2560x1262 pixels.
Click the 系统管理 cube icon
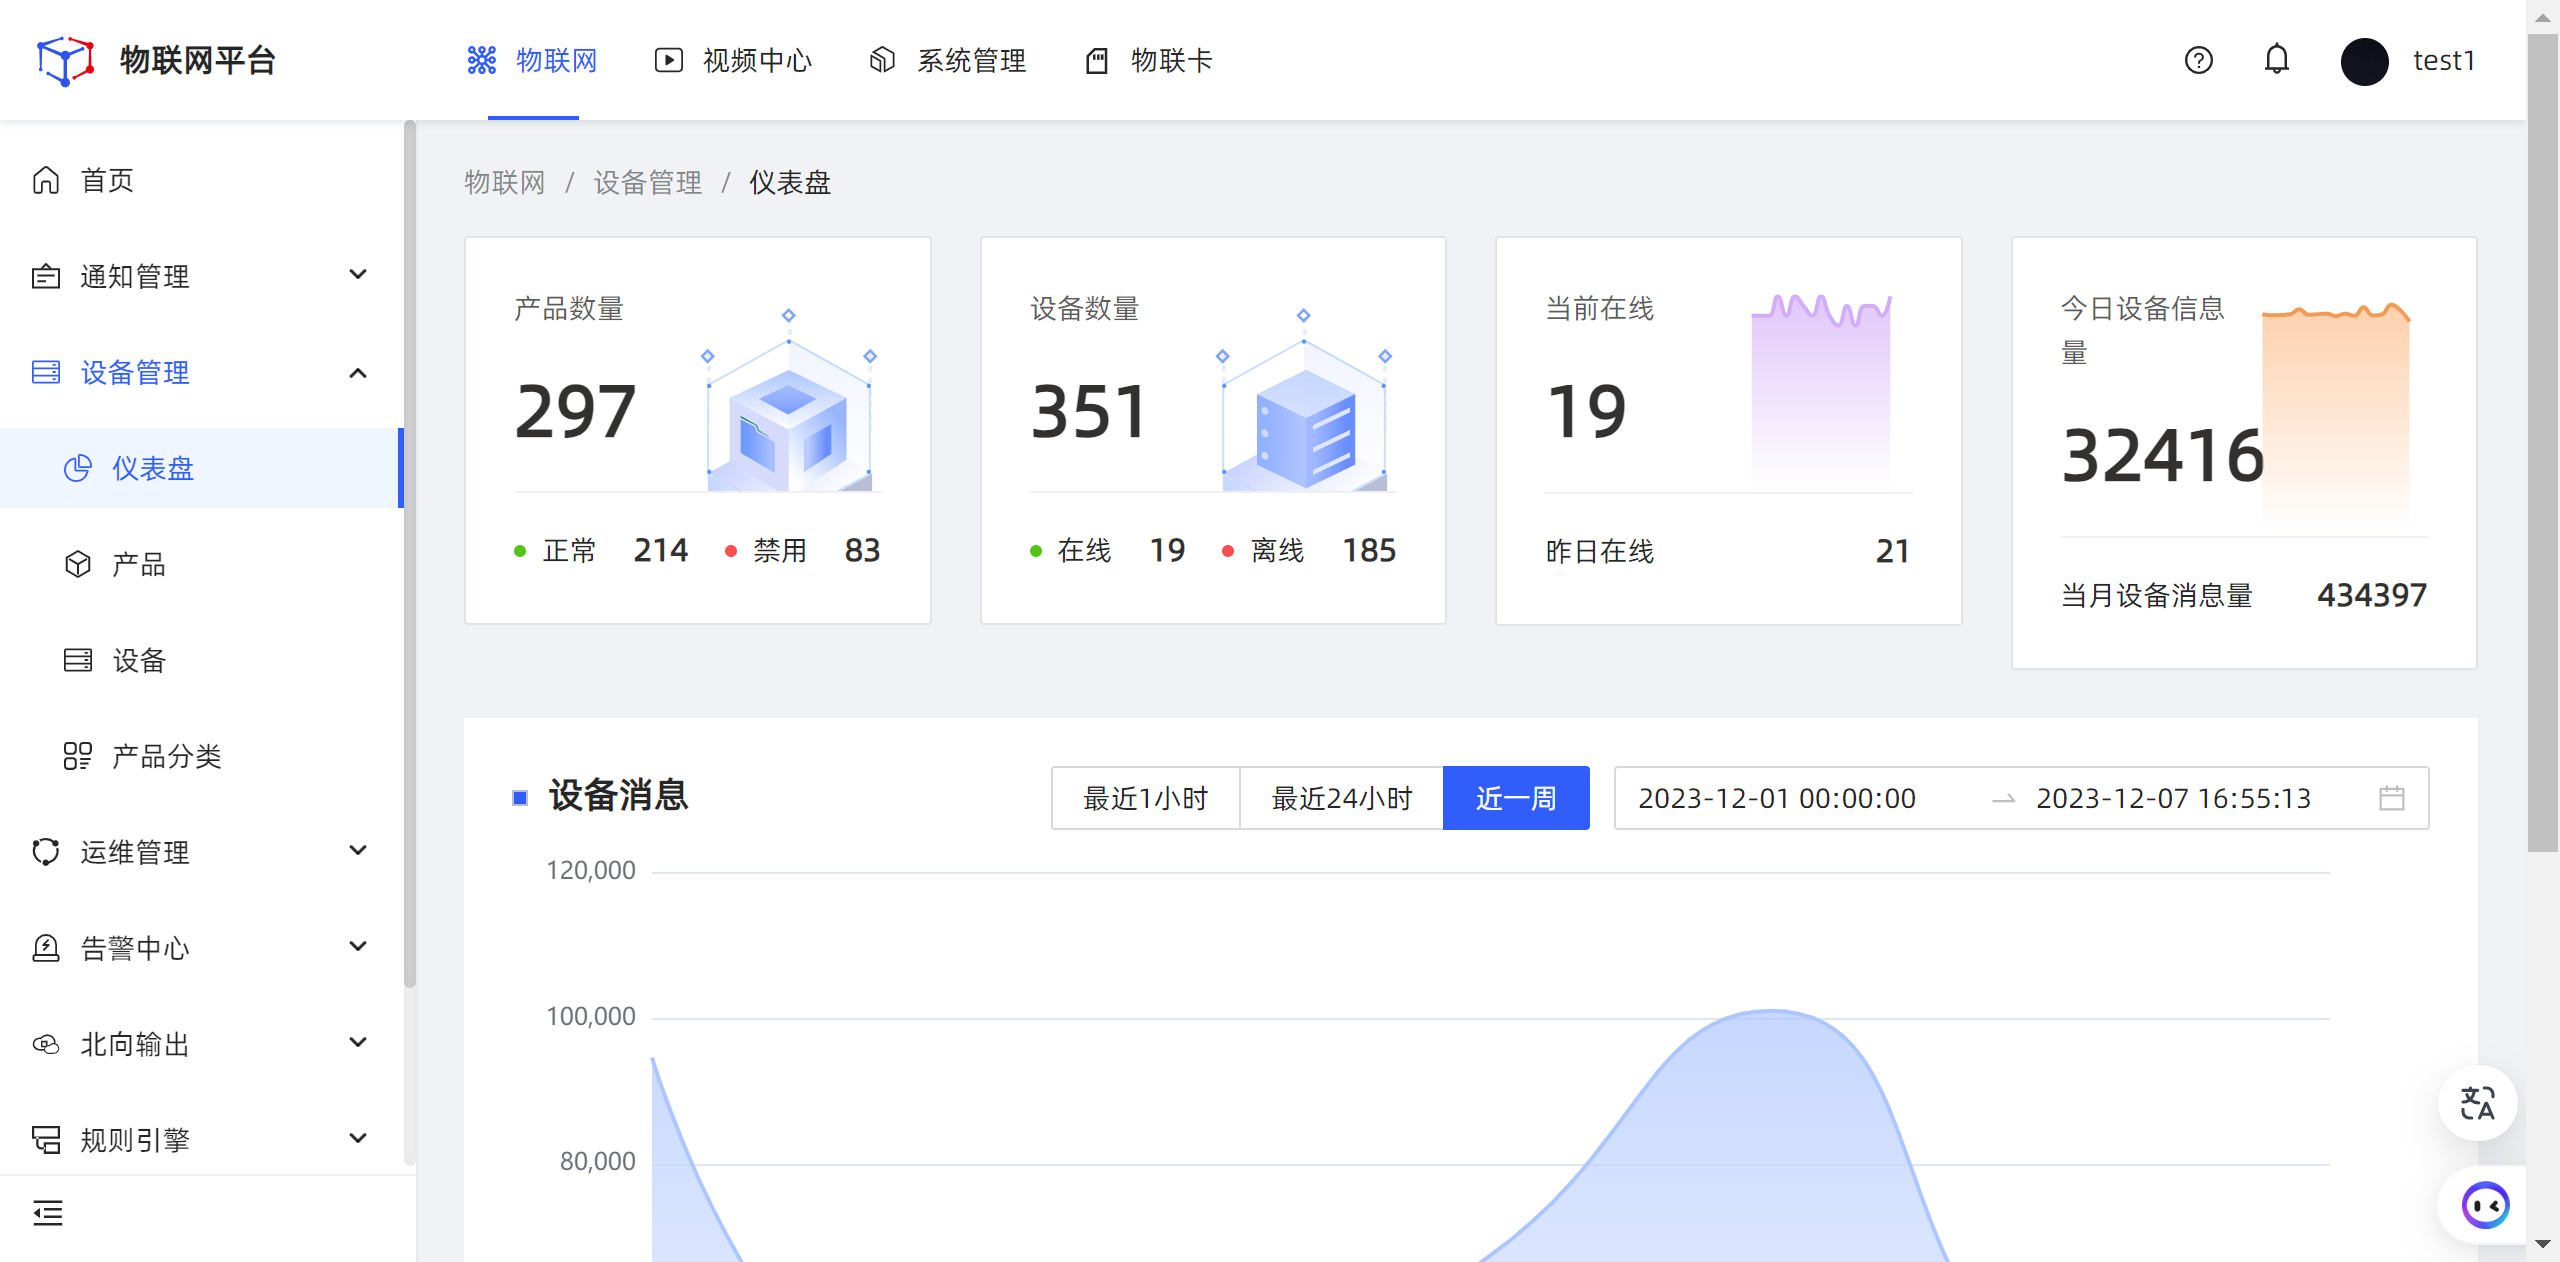click(x=882, y=60)
